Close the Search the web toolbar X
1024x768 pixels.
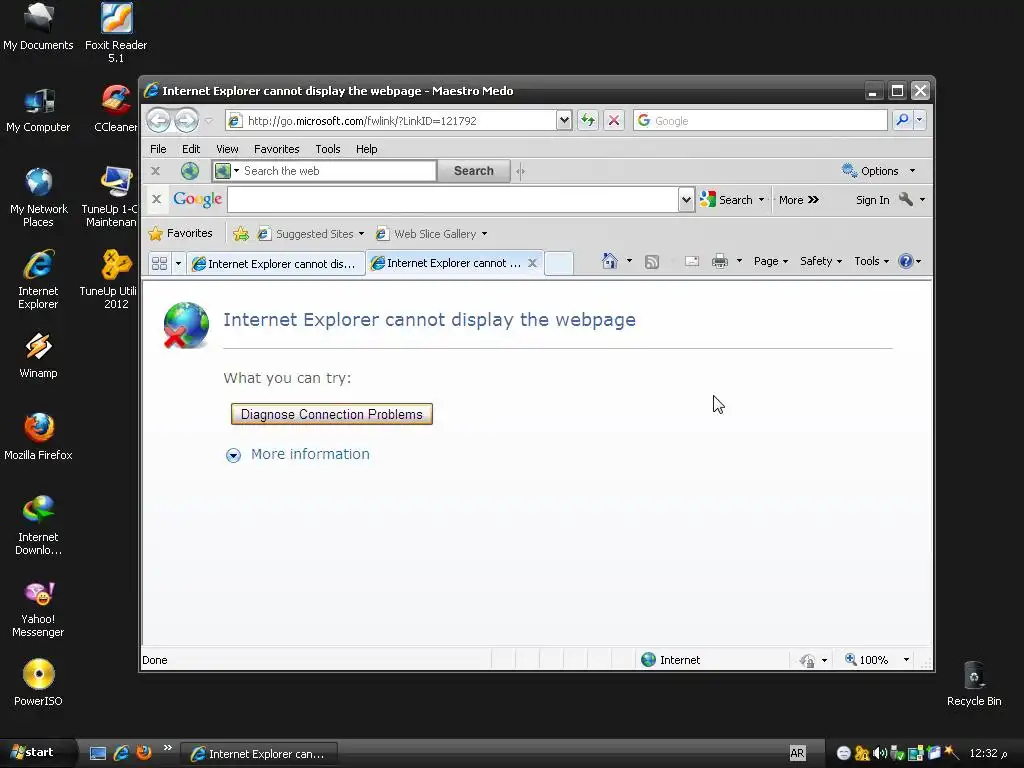pos(155,170)
